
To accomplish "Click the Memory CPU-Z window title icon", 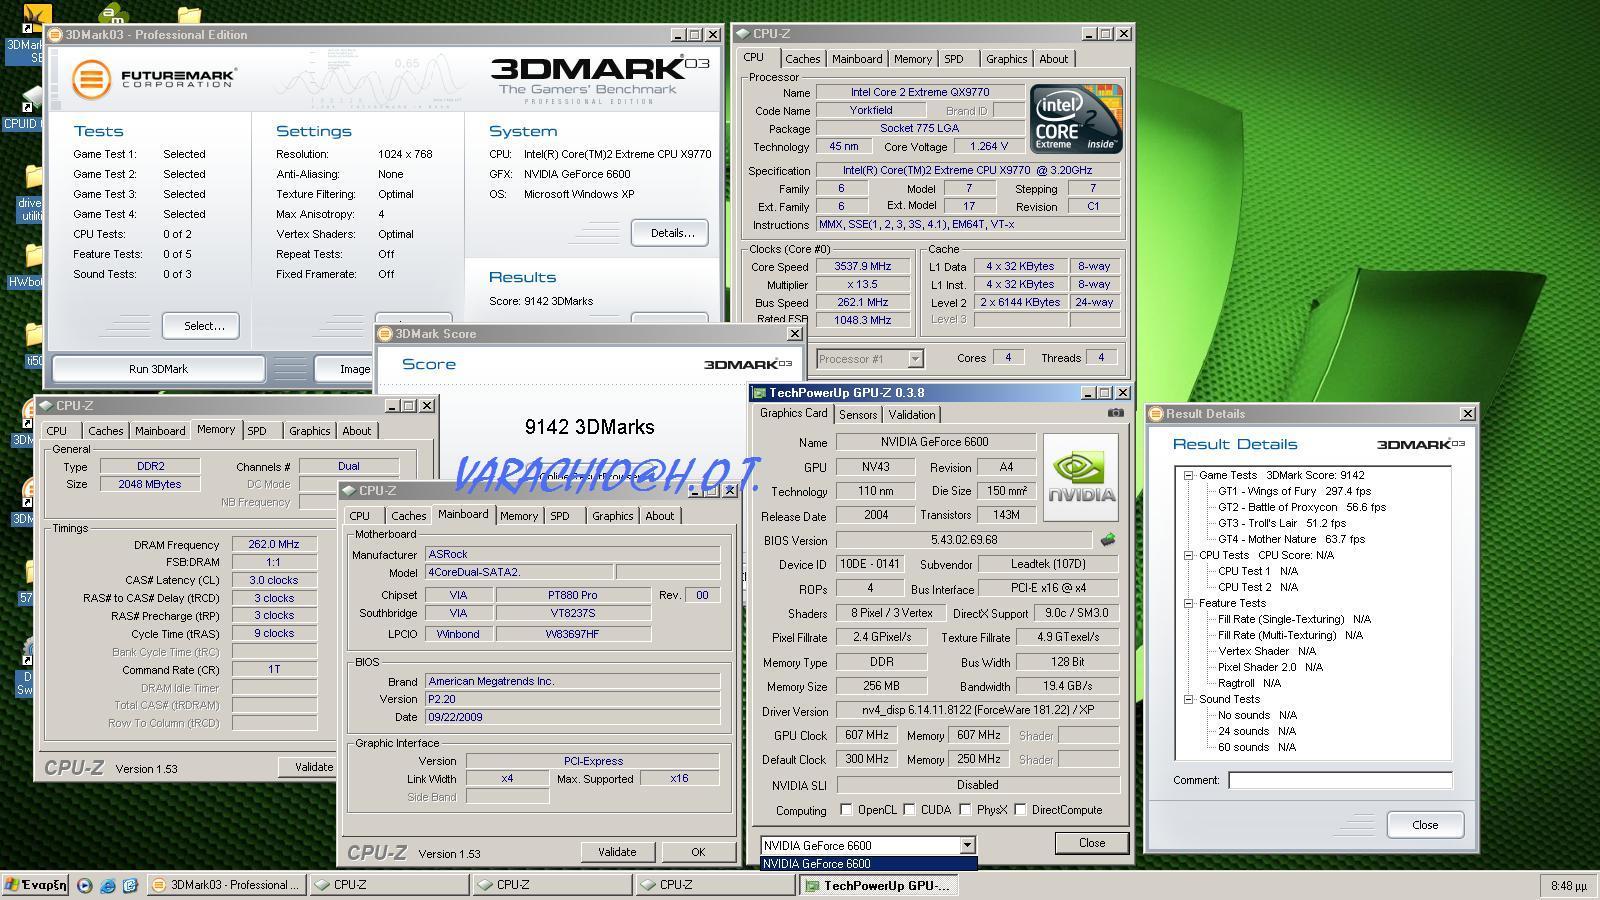I will coord(46,406).
